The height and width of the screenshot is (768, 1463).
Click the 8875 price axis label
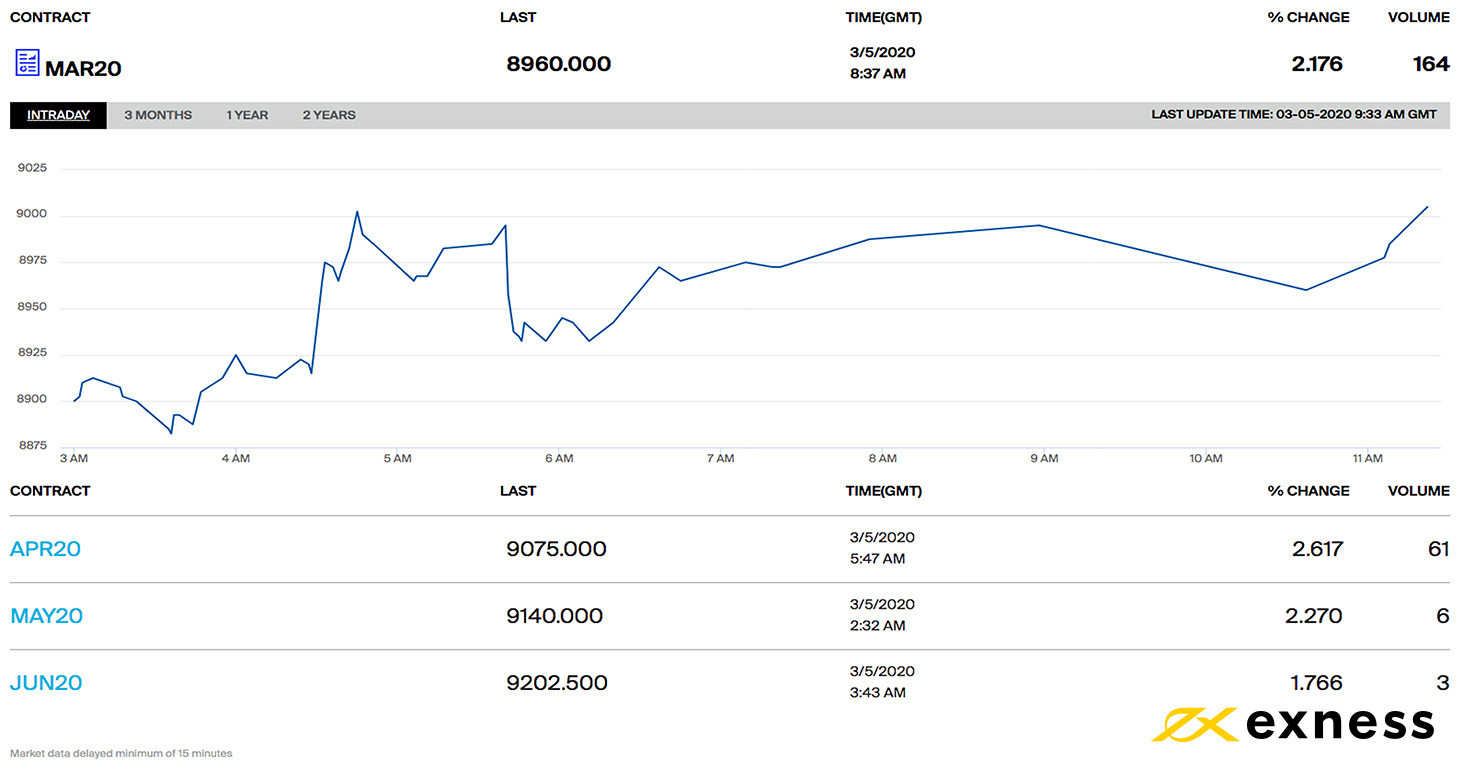pos(33,446)
